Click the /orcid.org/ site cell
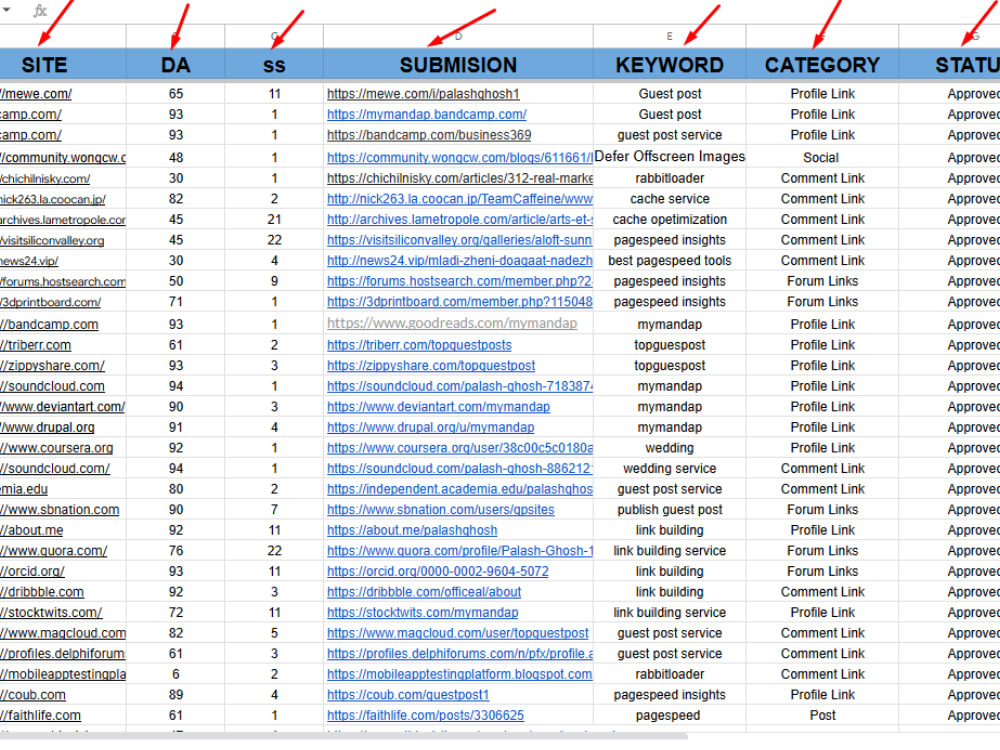The image size is (1000, 750). point(63,571)
